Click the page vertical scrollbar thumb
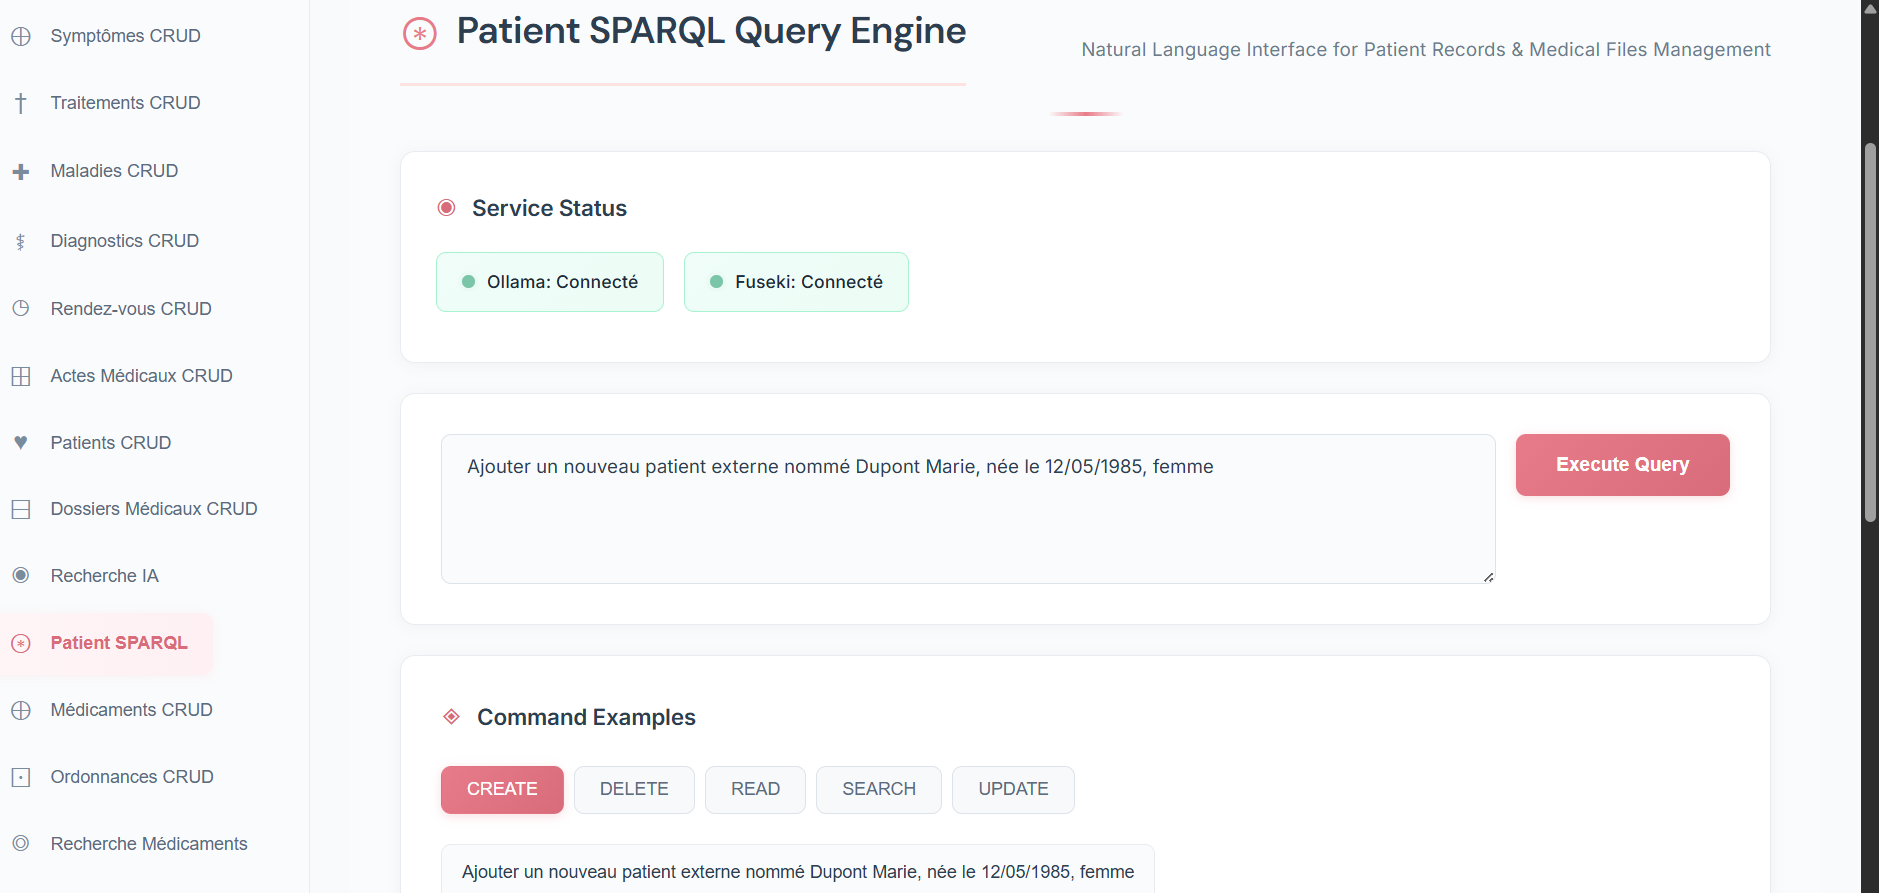Viewport: 1879px width, 893px height. tap(1870, 333)
